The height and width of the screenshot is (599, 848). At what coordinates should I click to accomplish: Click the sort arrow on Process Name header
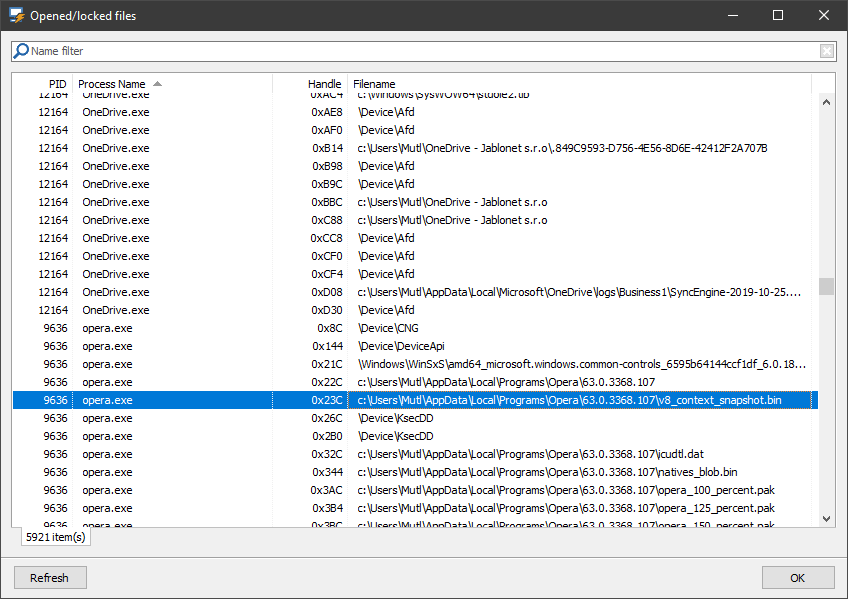(x=157, y=84)
